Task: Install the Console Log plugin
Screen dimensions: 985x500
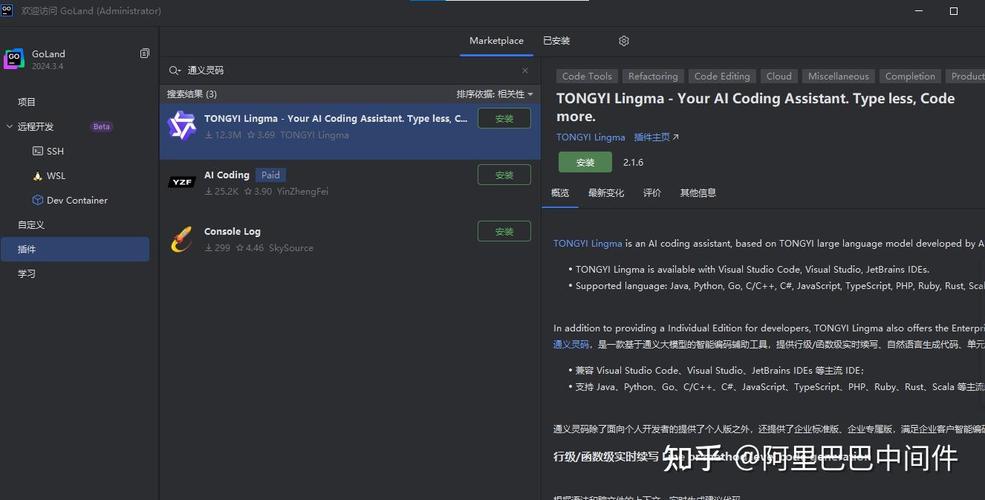Action: pos(504,232)
